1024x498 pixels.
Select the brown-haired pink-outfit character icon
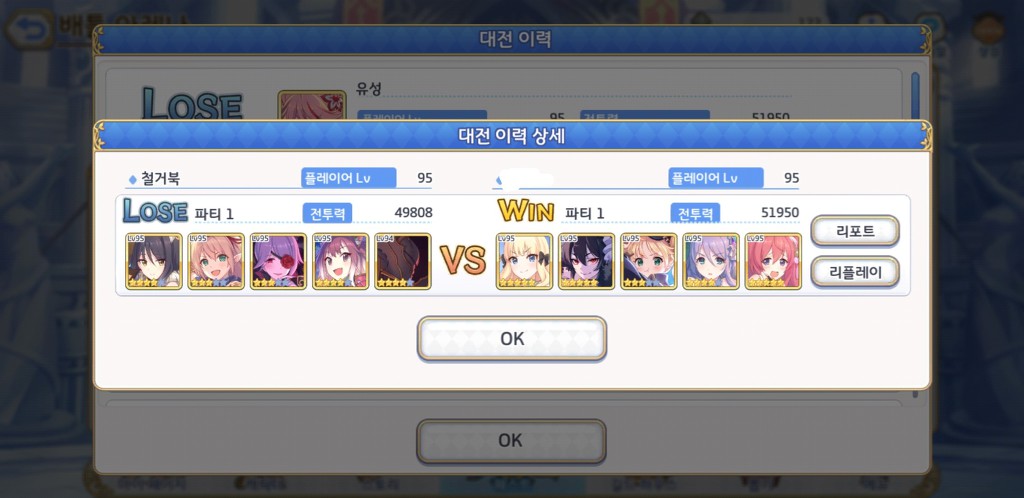340,261
